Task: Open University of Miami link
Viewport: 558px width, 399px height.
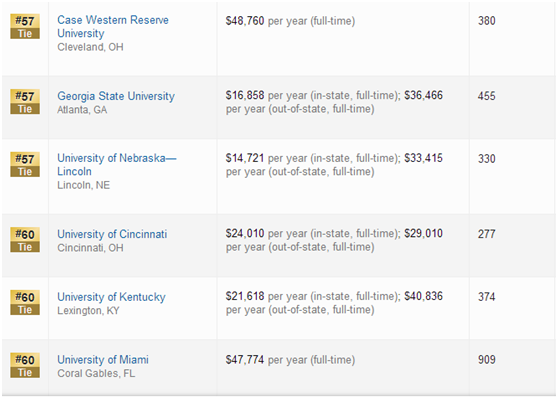Action: click(x=103, y=359)
